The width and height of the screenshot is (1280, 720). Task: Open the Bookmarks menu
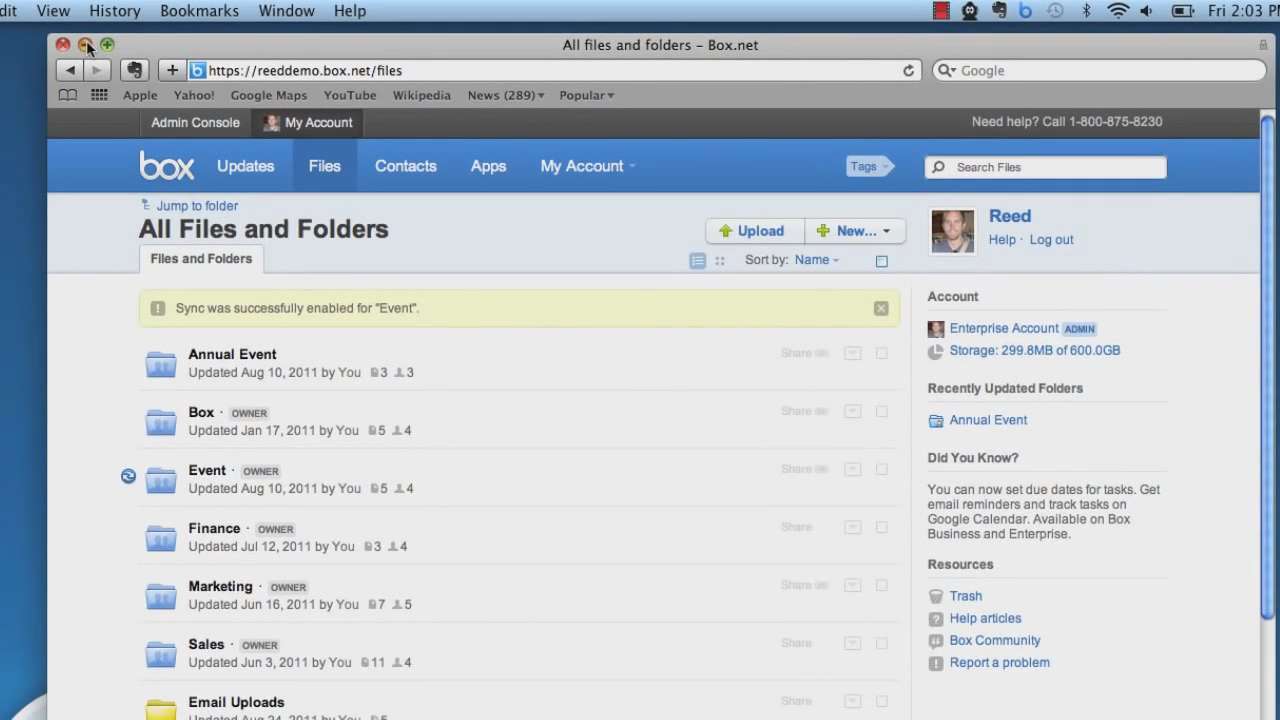click(199, 11)
